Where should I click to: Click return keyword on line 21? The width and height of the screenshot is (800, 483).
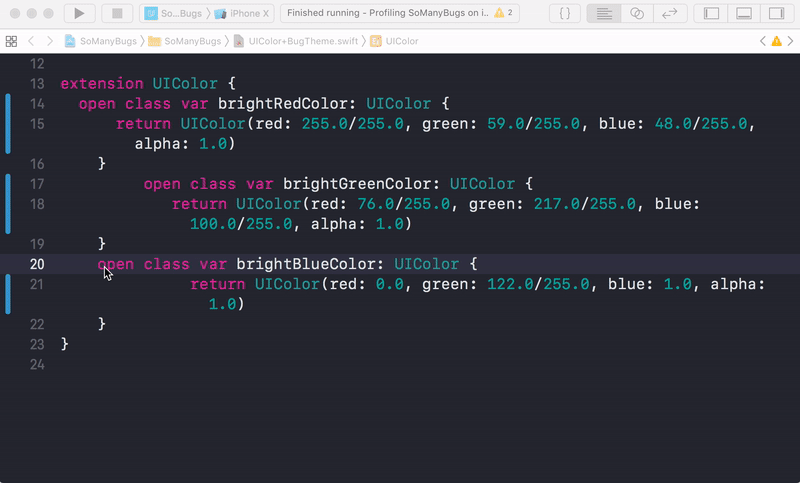[218, 284]
